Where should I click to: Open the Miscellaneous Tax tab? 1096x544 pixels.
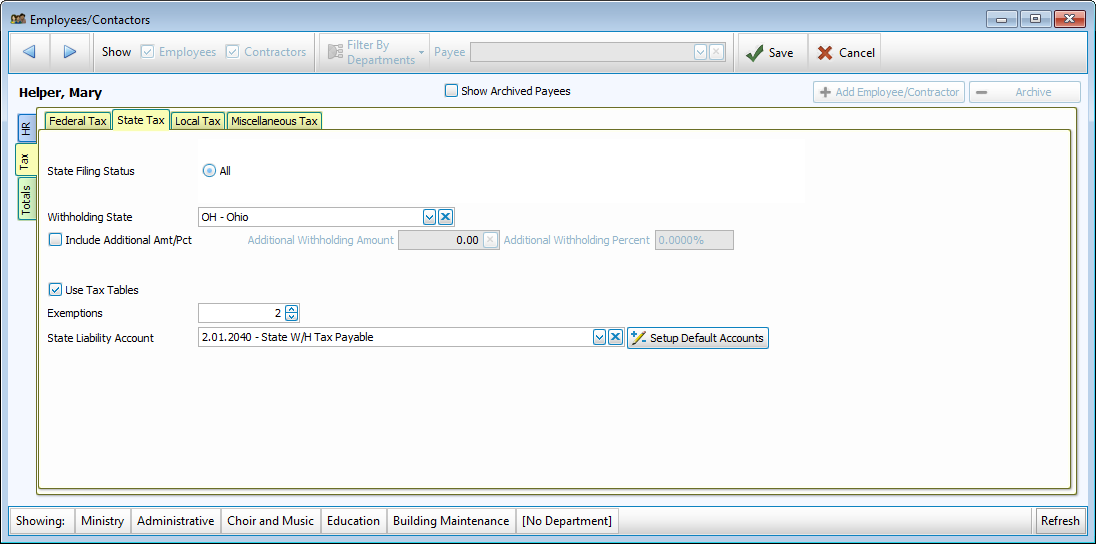click(x=274, y=121)
